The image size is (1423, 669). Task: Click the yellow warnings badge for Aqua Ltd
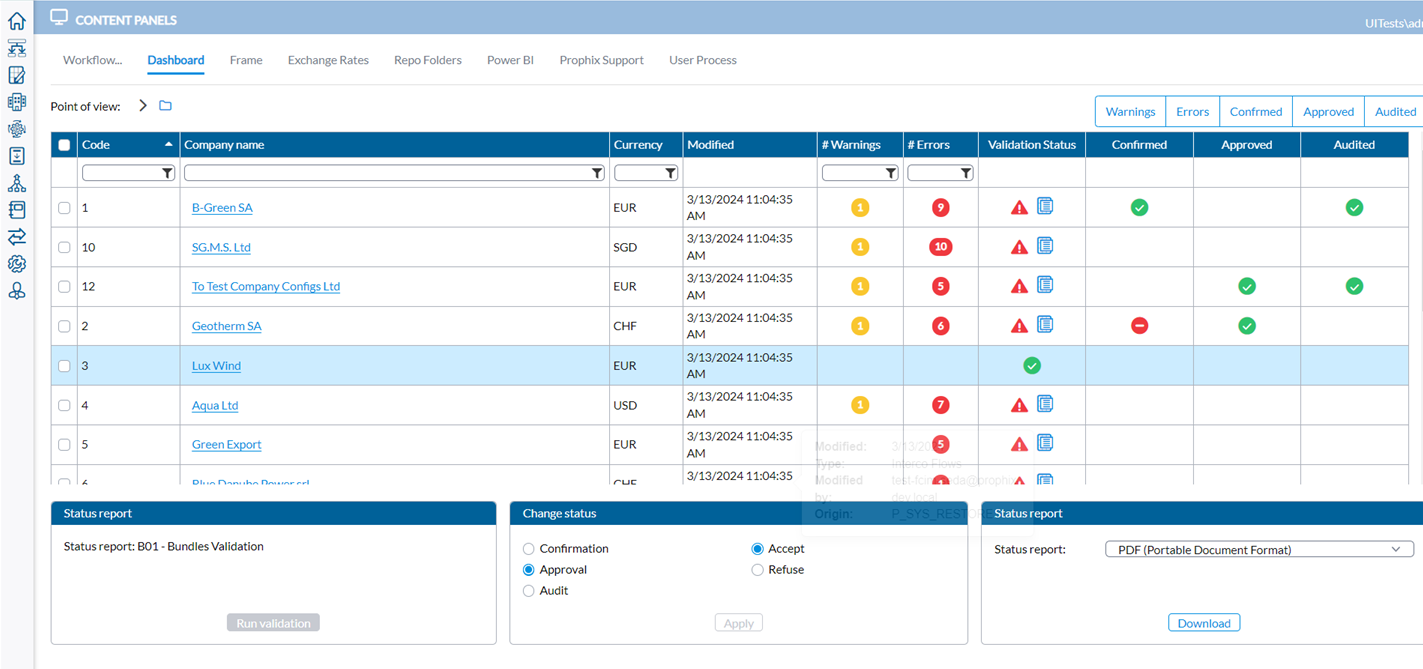point(859,405)
